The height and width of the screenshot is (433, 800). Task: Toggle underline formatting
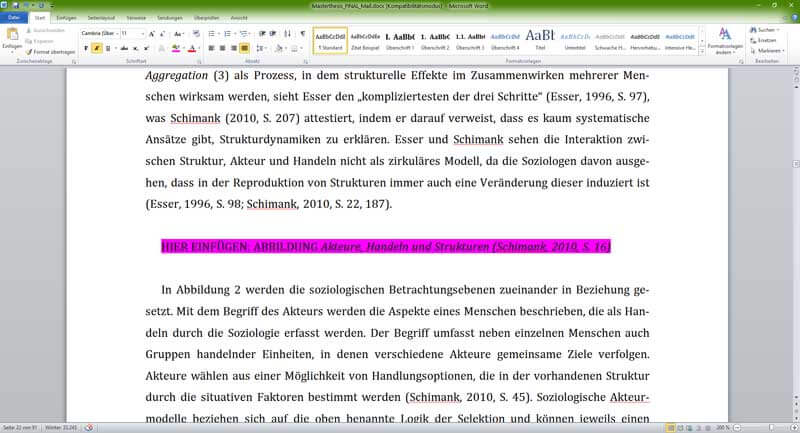pos(108,48)
